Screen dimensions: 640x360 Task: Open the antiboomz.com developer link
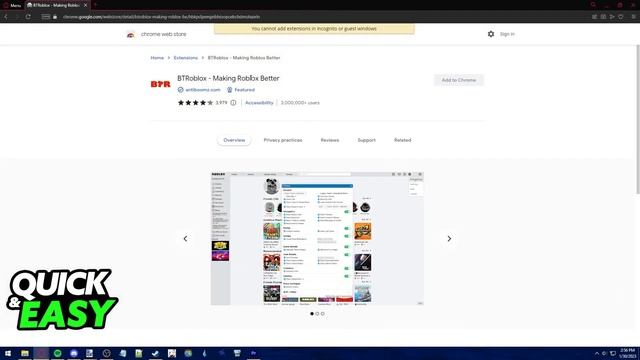click(x=203, y=90)
